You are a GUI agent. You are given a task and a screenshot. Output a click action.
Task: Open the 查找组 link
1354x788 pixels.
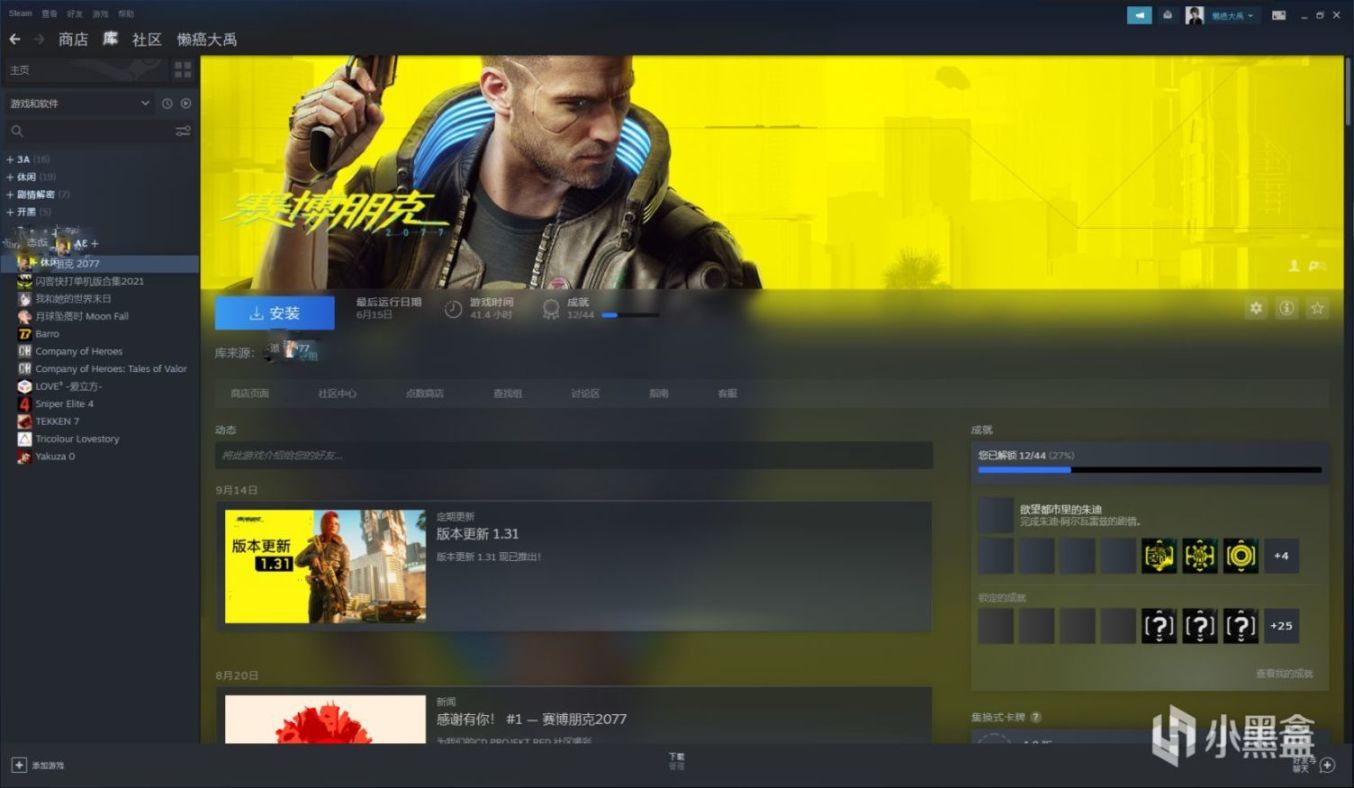507,393
